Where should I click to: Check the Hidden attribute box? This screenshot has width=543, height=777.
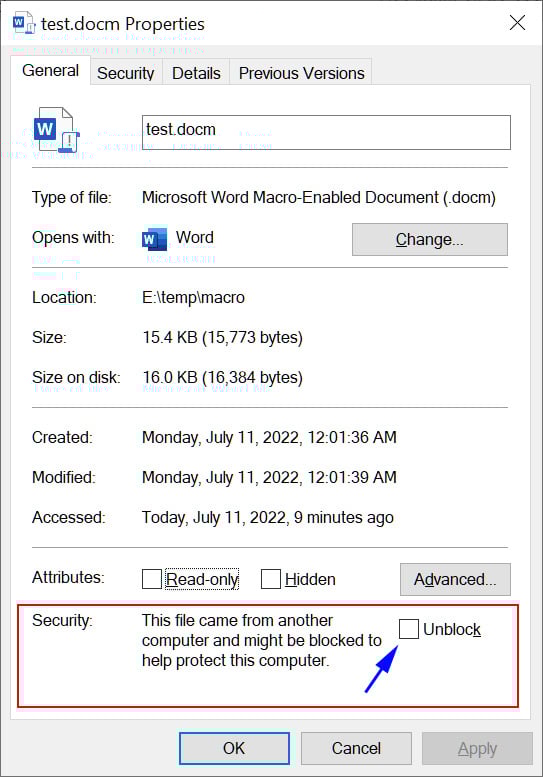pyautogui.click(x=271, y=579)
